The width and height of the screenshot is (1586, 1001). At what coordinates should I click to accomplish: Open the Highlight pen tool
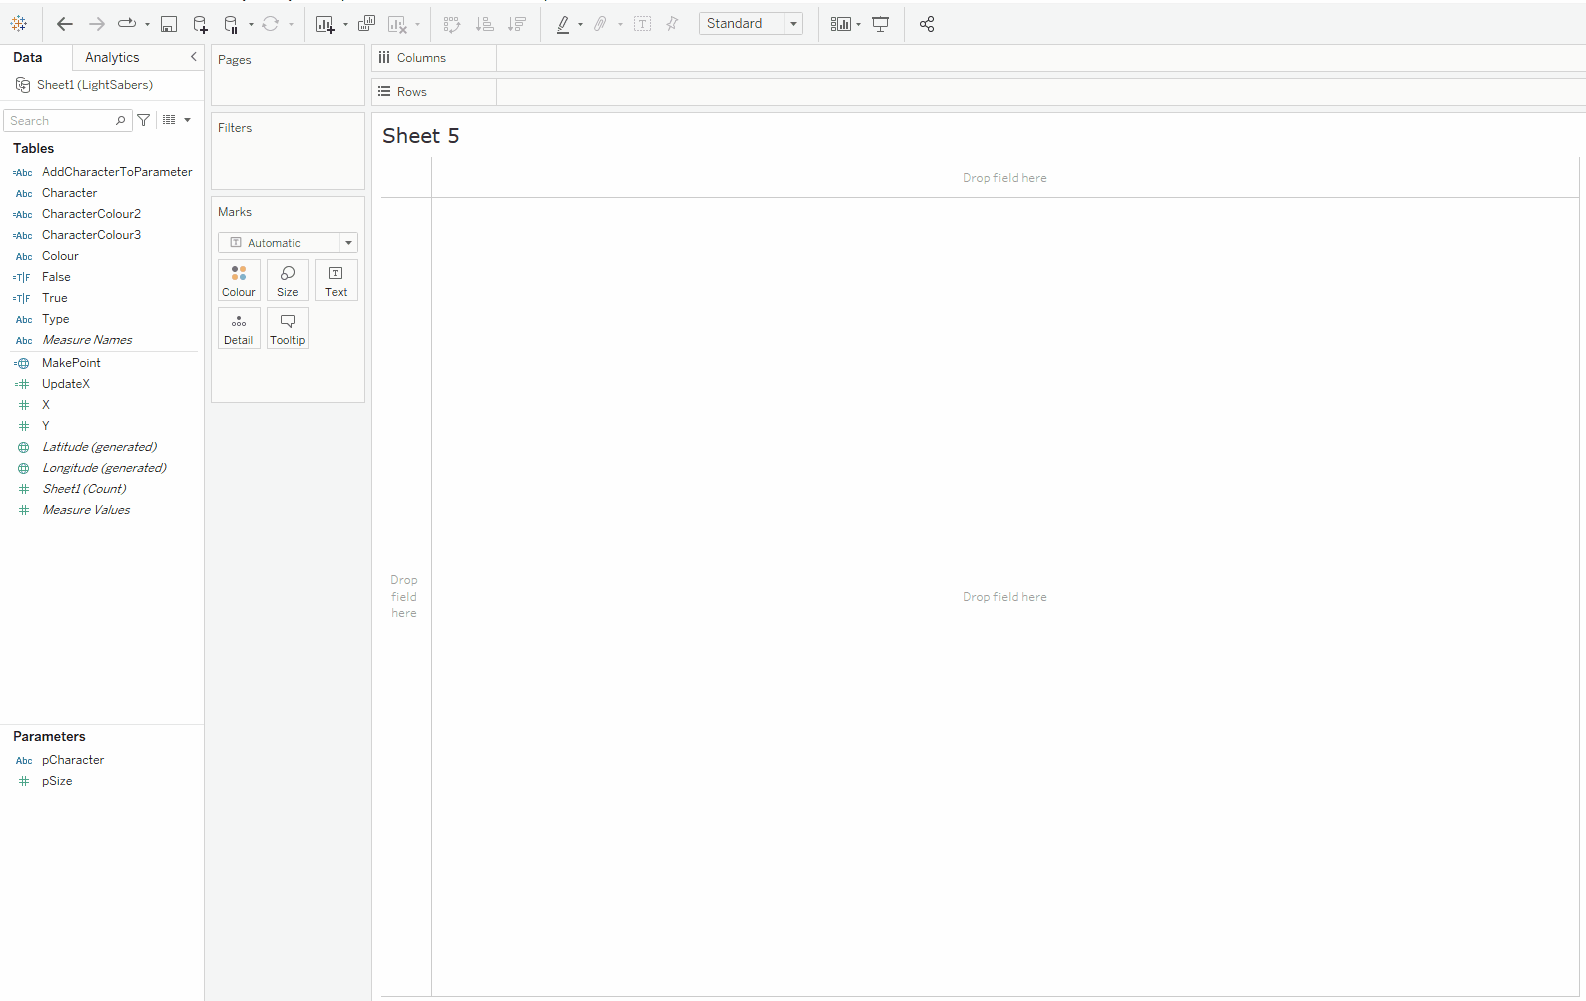click(563, 24)
